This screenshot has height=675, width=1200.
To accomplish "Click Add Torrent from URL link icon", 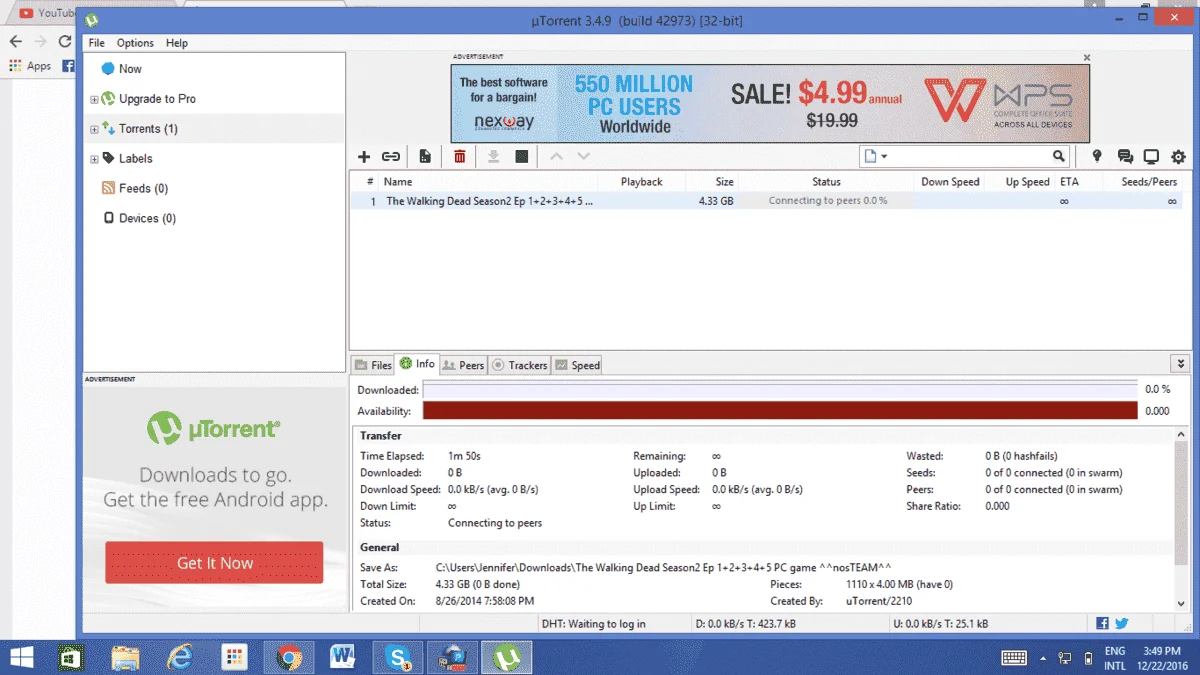I will [391, 157].
